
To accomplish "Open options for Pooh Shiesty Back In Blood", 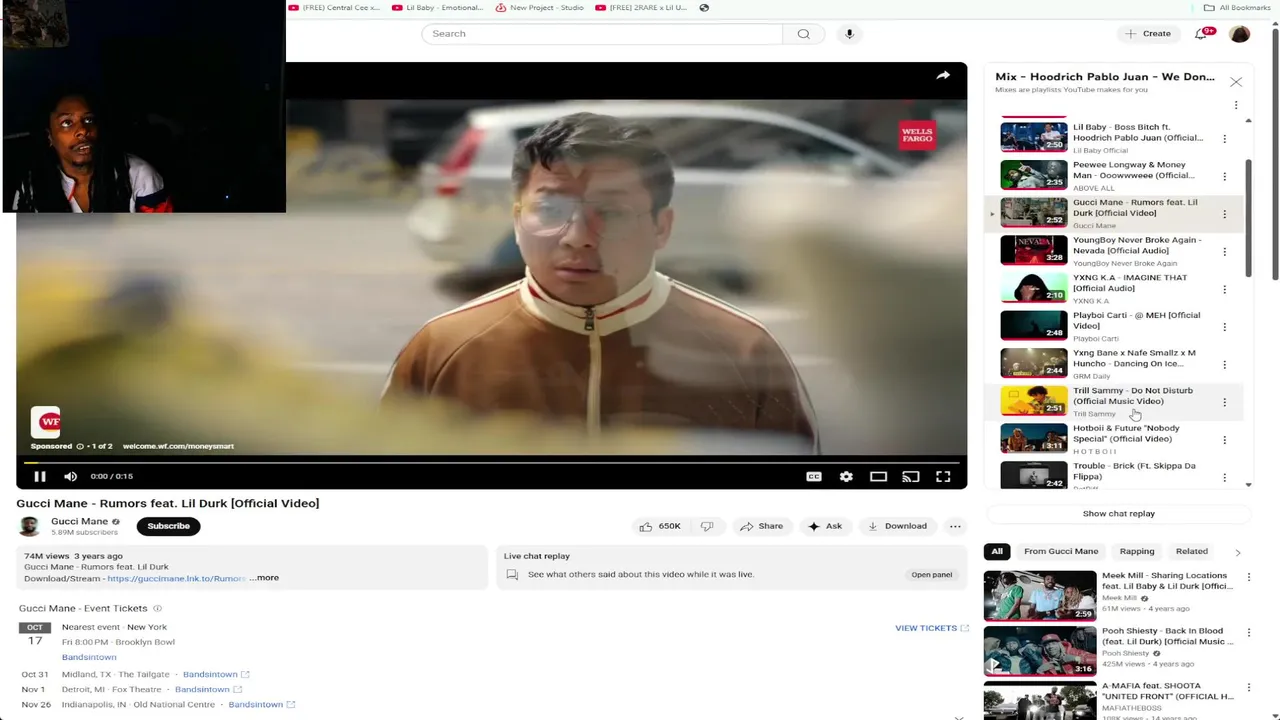I will 1248,634.
